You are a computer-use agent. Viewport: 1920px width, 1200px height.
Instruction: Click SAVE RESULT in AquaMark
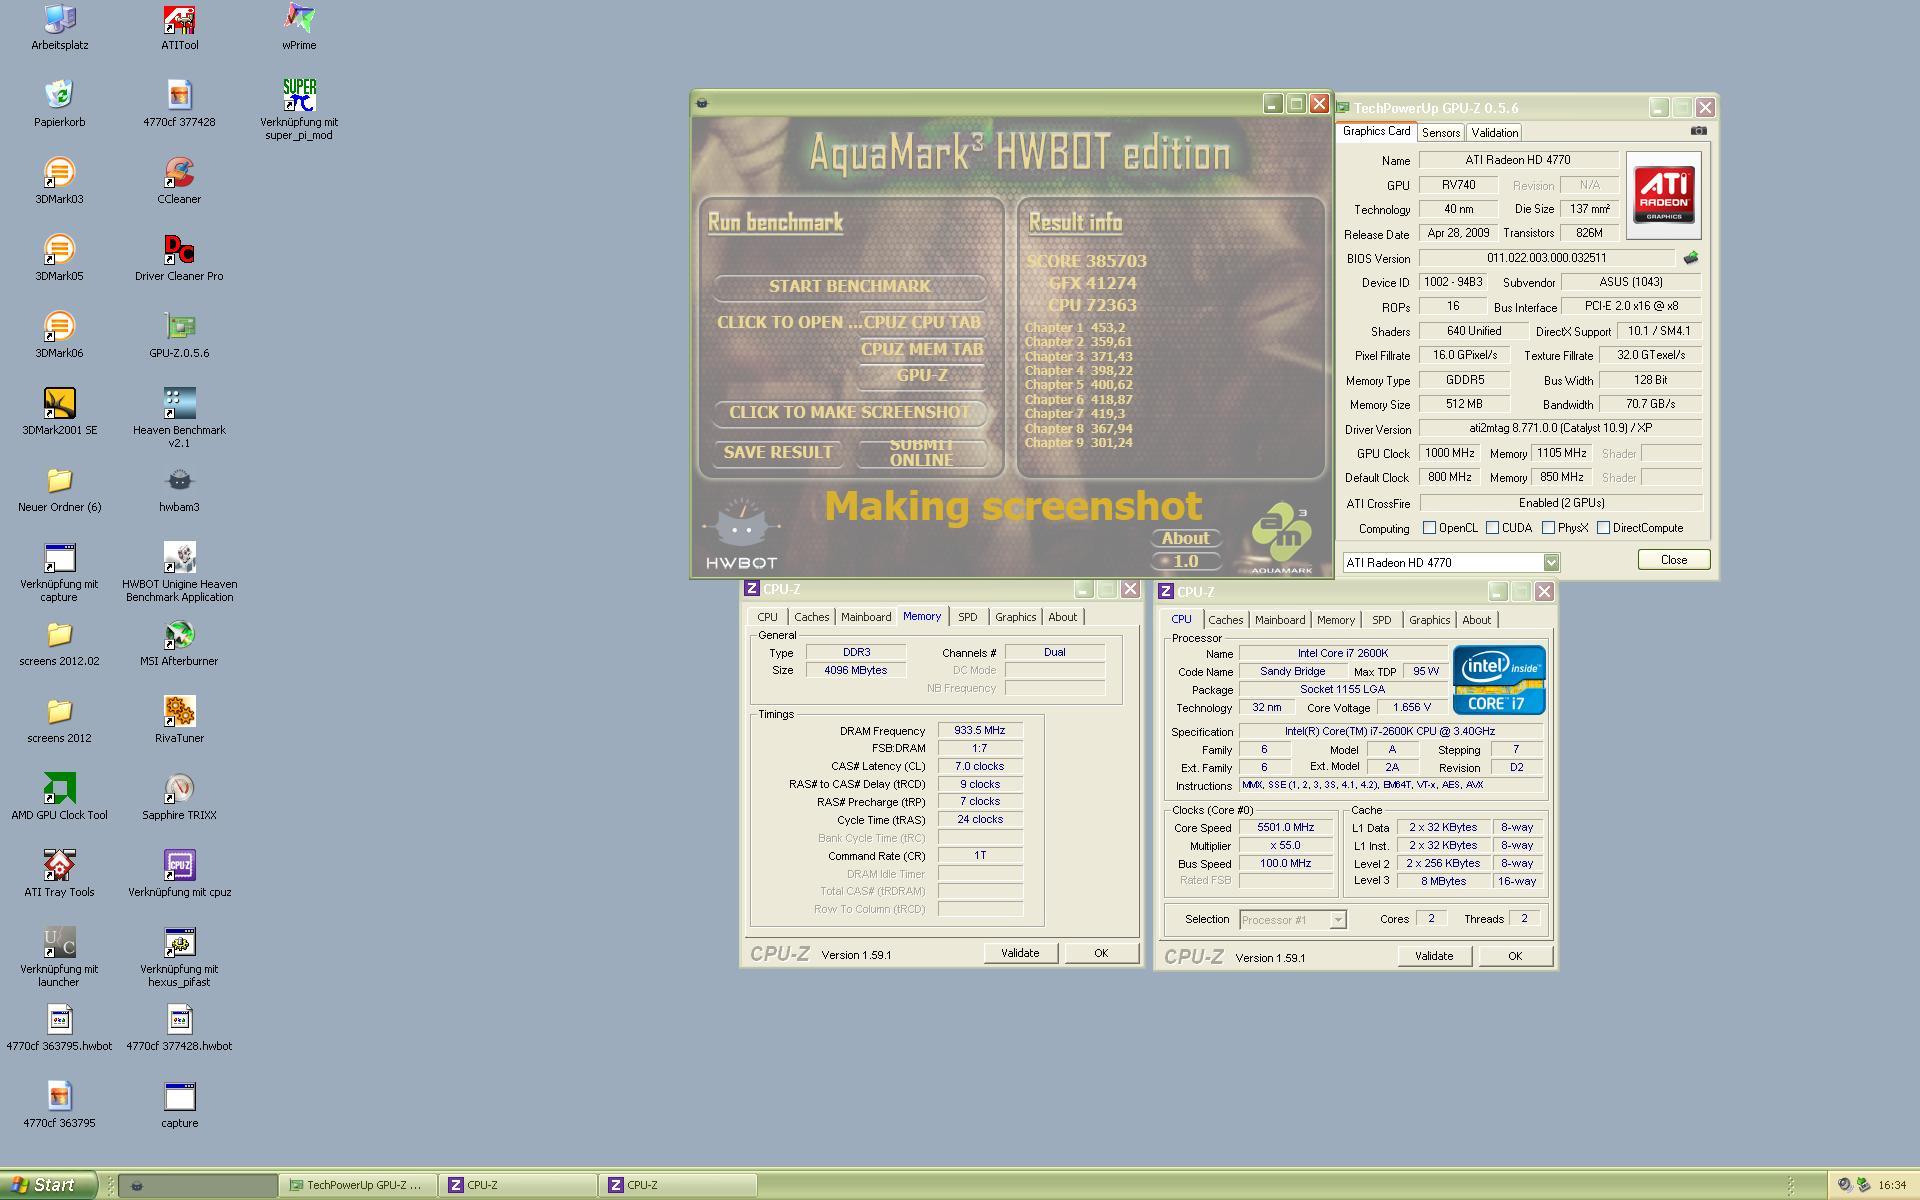pyautogui.click(x=778, y=452)
